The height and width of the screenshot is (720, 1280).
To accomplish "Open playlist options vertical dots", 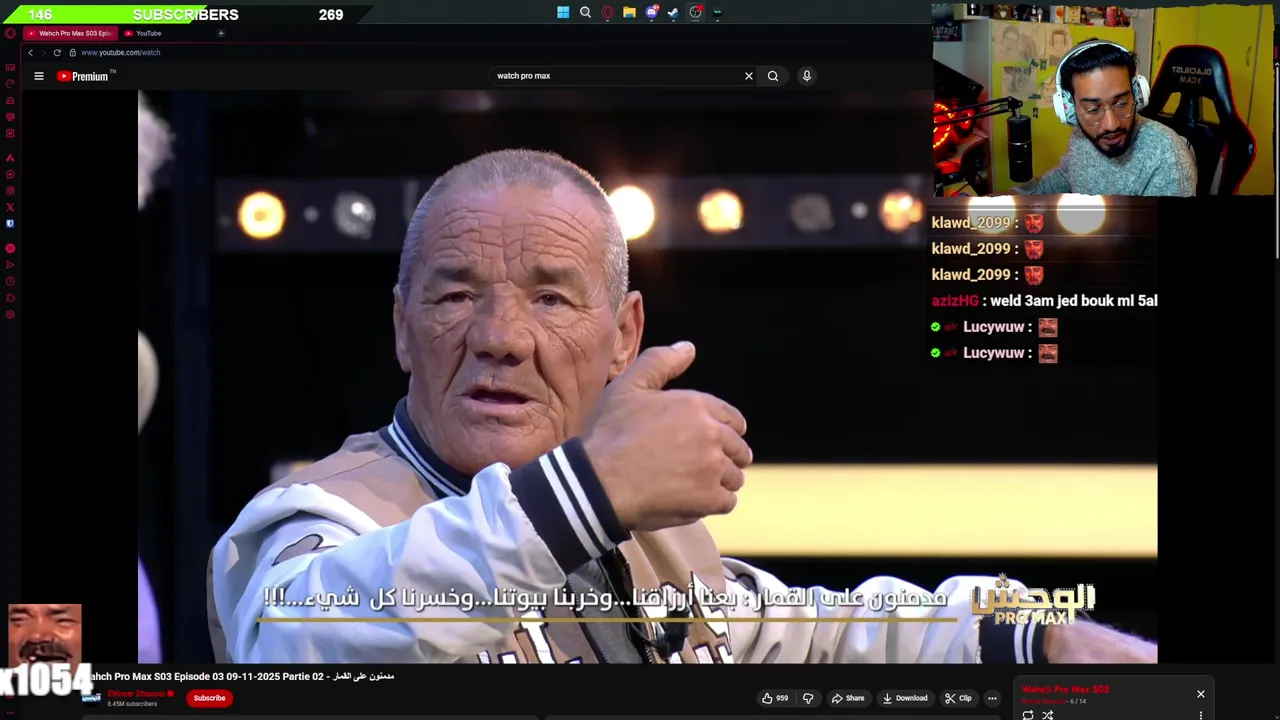I will (1201, 715).
